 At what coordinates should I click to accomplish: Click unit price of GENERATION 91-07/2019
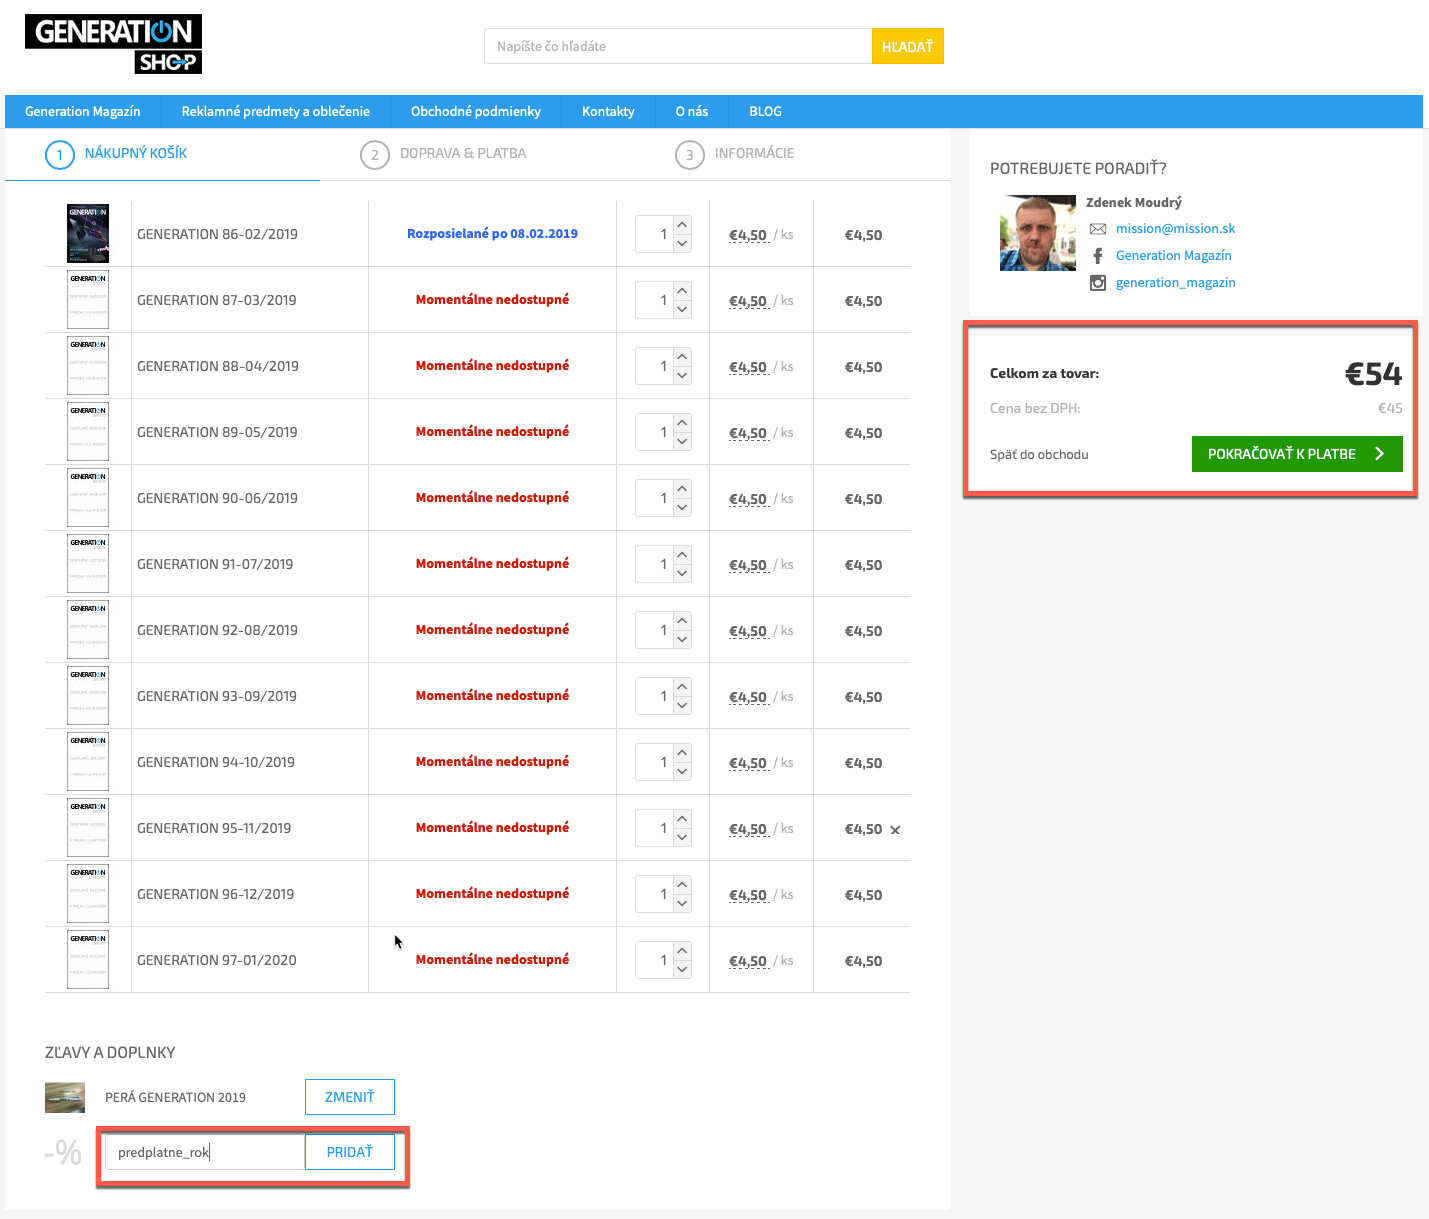(x=748, y=565)
